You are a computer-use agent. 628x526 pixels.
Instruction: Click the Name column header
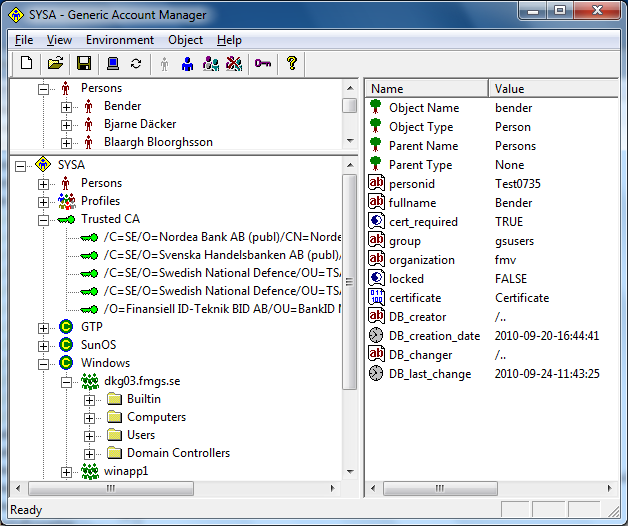pyautogui.click(x=426, y=89)
